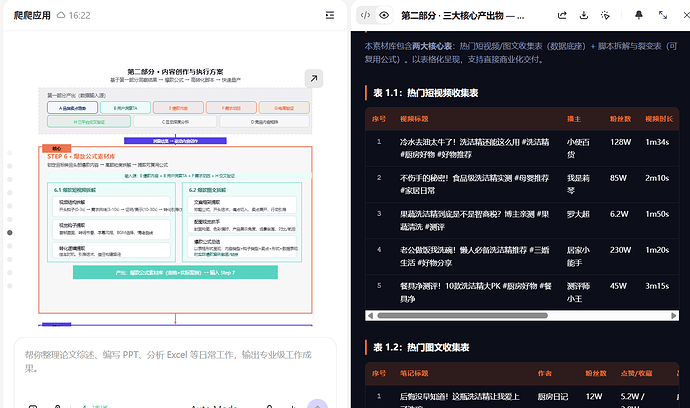690x408 pixels.
Task: Click the 爬爬应用 conversation title
Action: [x=32, y=15]
